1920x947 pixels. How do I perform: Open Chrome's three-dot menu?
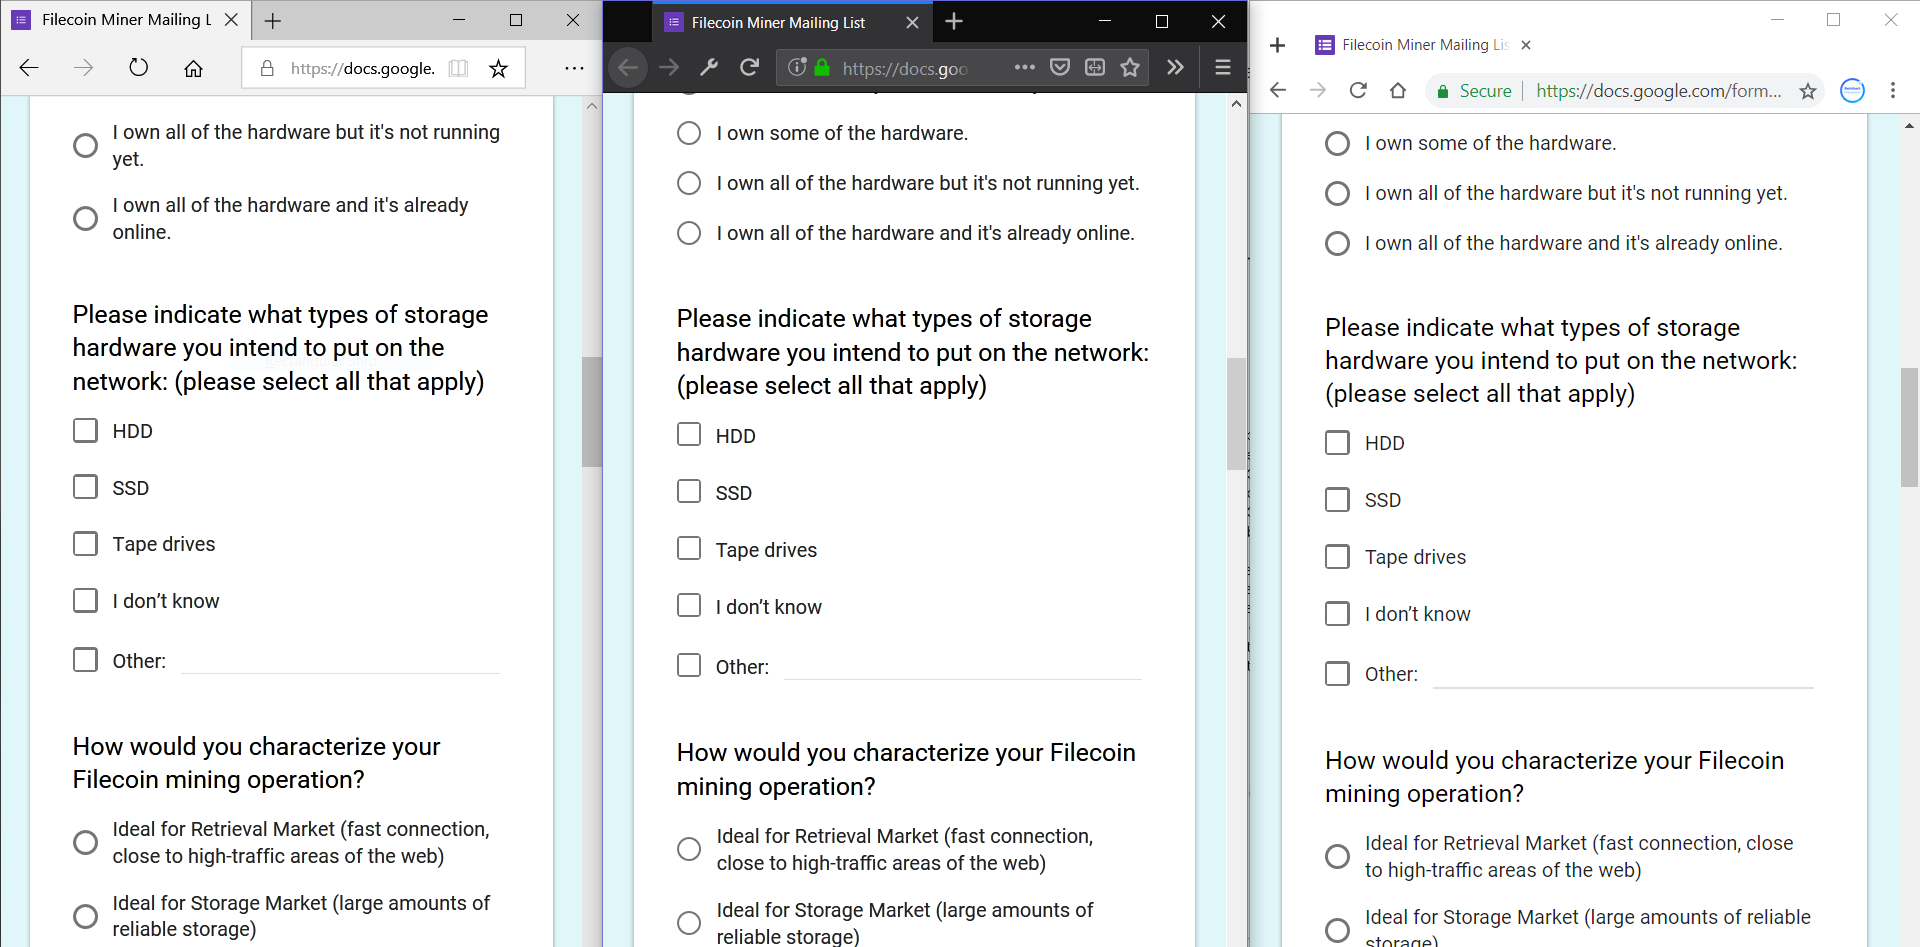tap(1894, 90)
